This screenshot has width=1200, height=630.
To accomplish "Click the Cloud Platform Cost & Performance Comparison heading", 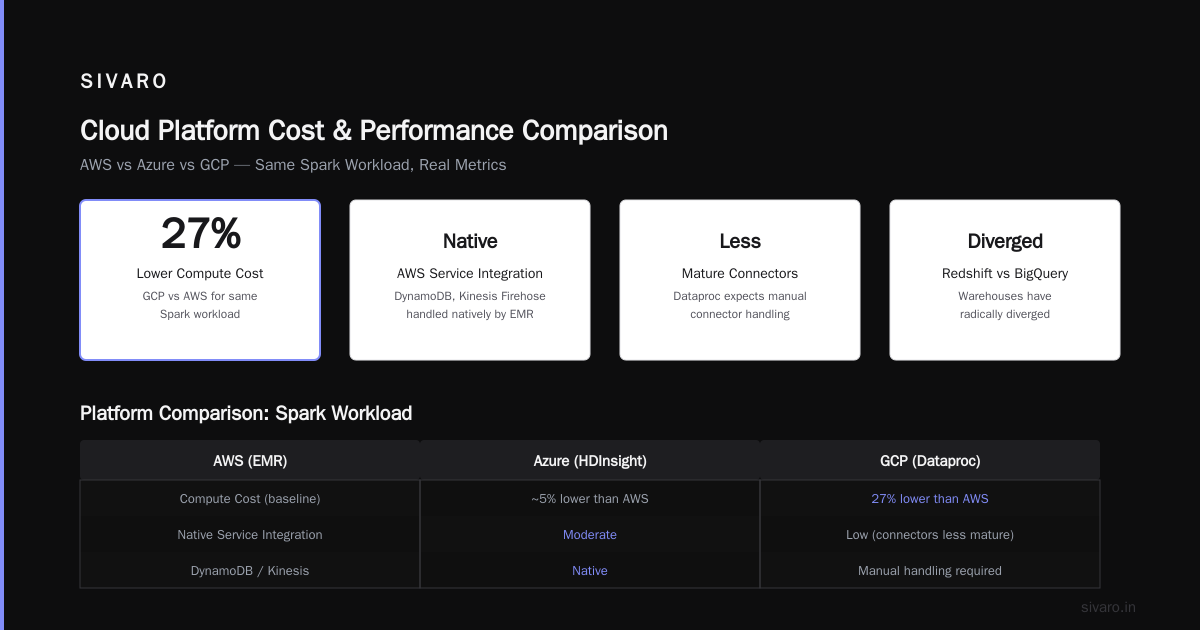I will point(374,131).
